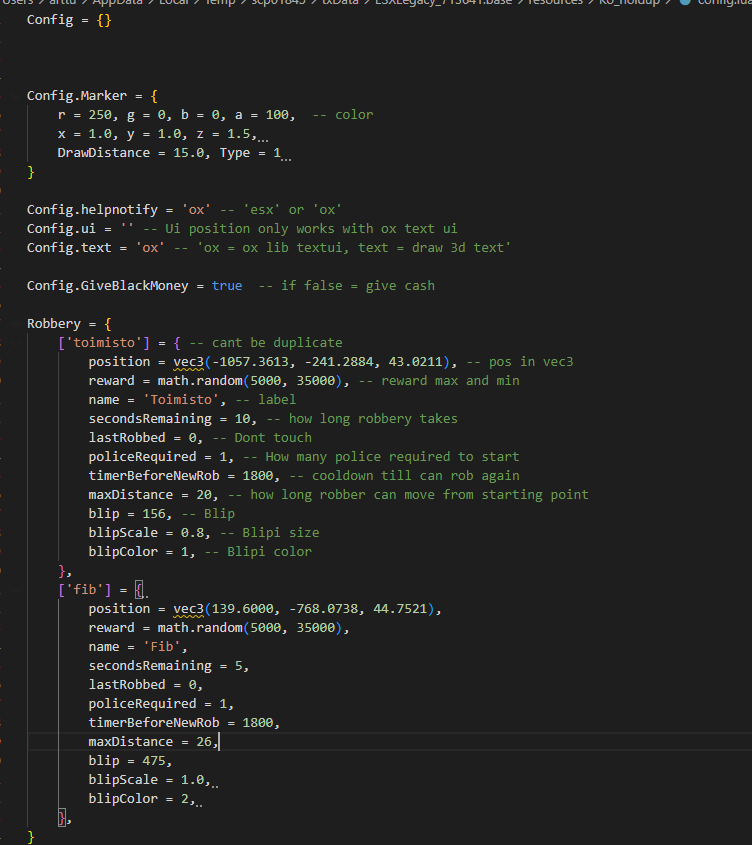Click the 'Config.Marker = {' line
This screenshot has height=845, width=752.
point(92,96)
